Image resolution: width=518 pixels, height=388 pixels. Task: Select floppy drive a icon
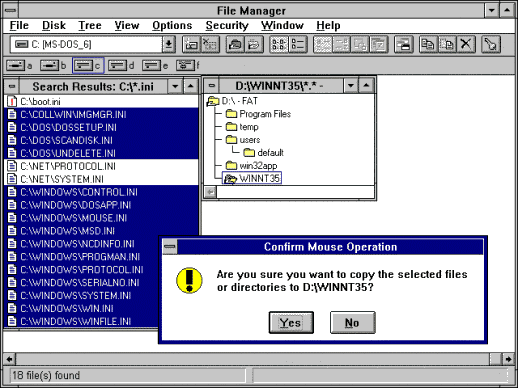pyautogui.click(x=16, y=65)
